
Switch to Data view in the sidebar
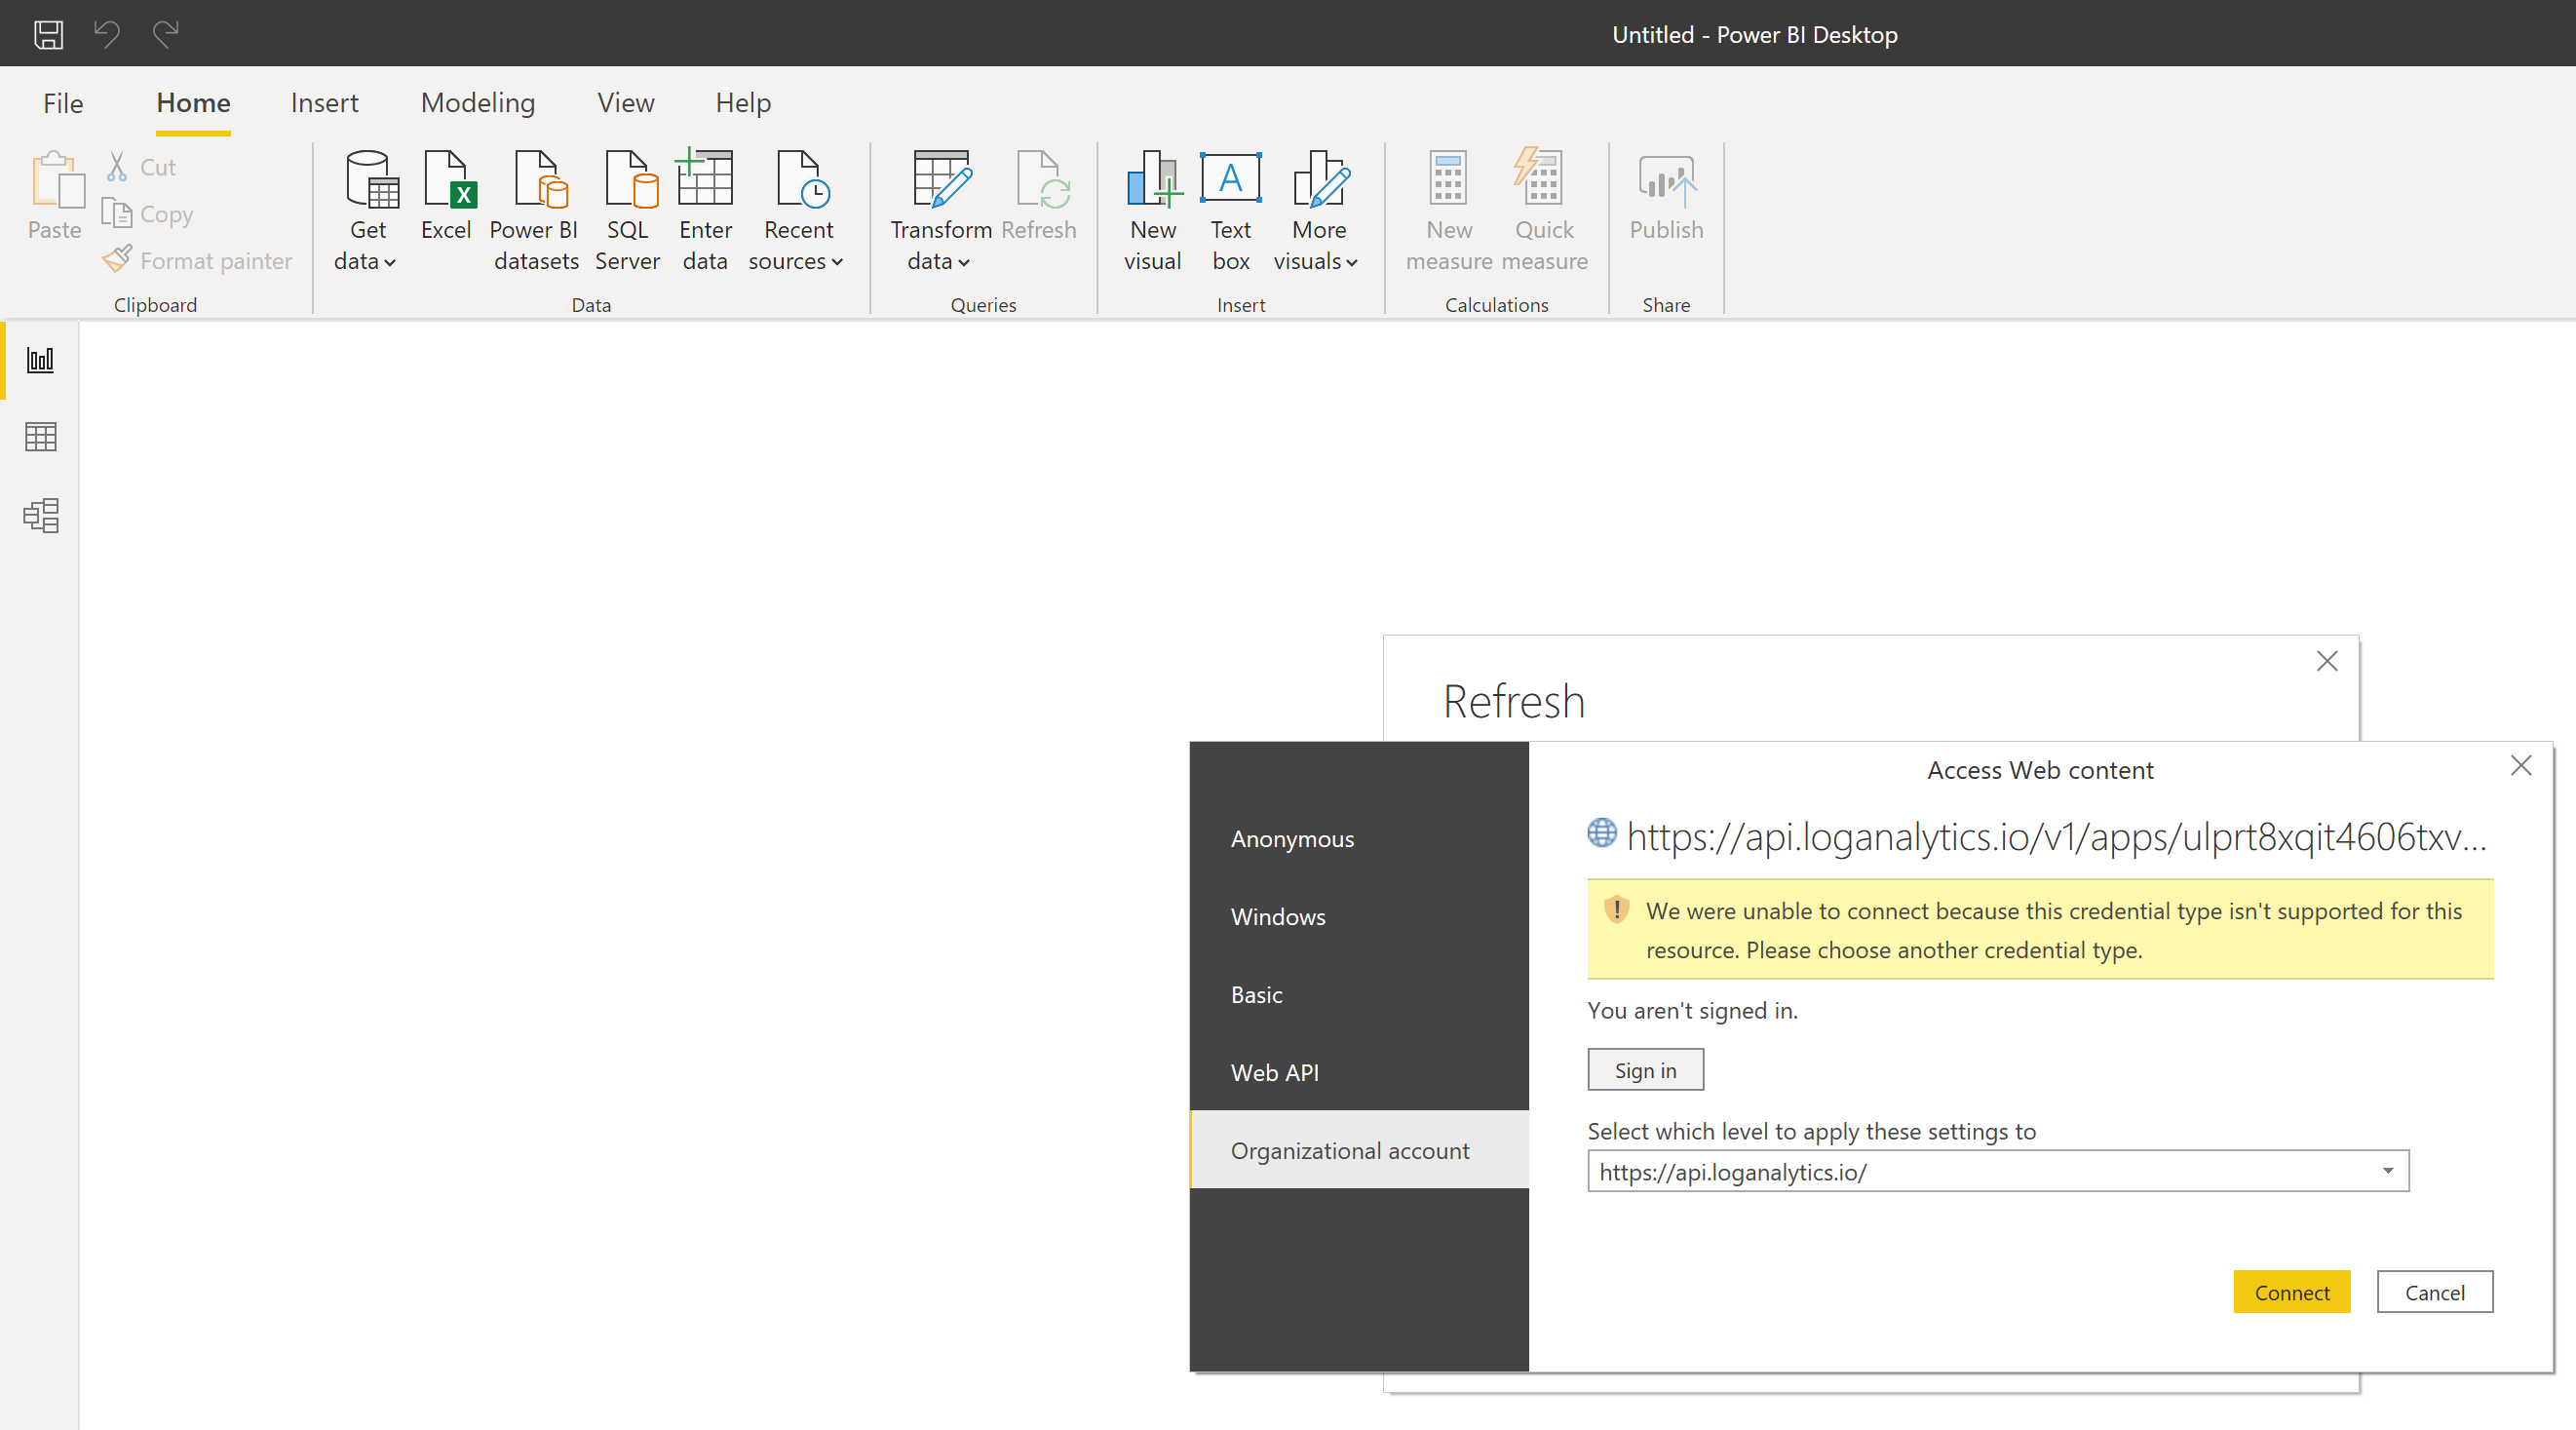[x=40, y=436]
